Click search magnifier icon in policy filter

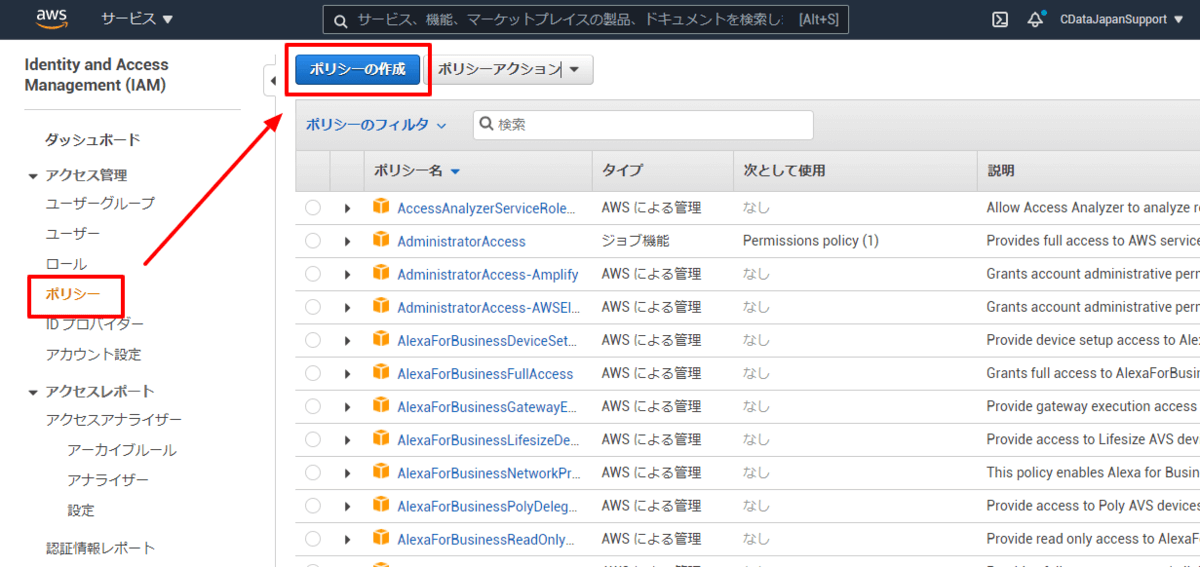click(x=486, y=125)
